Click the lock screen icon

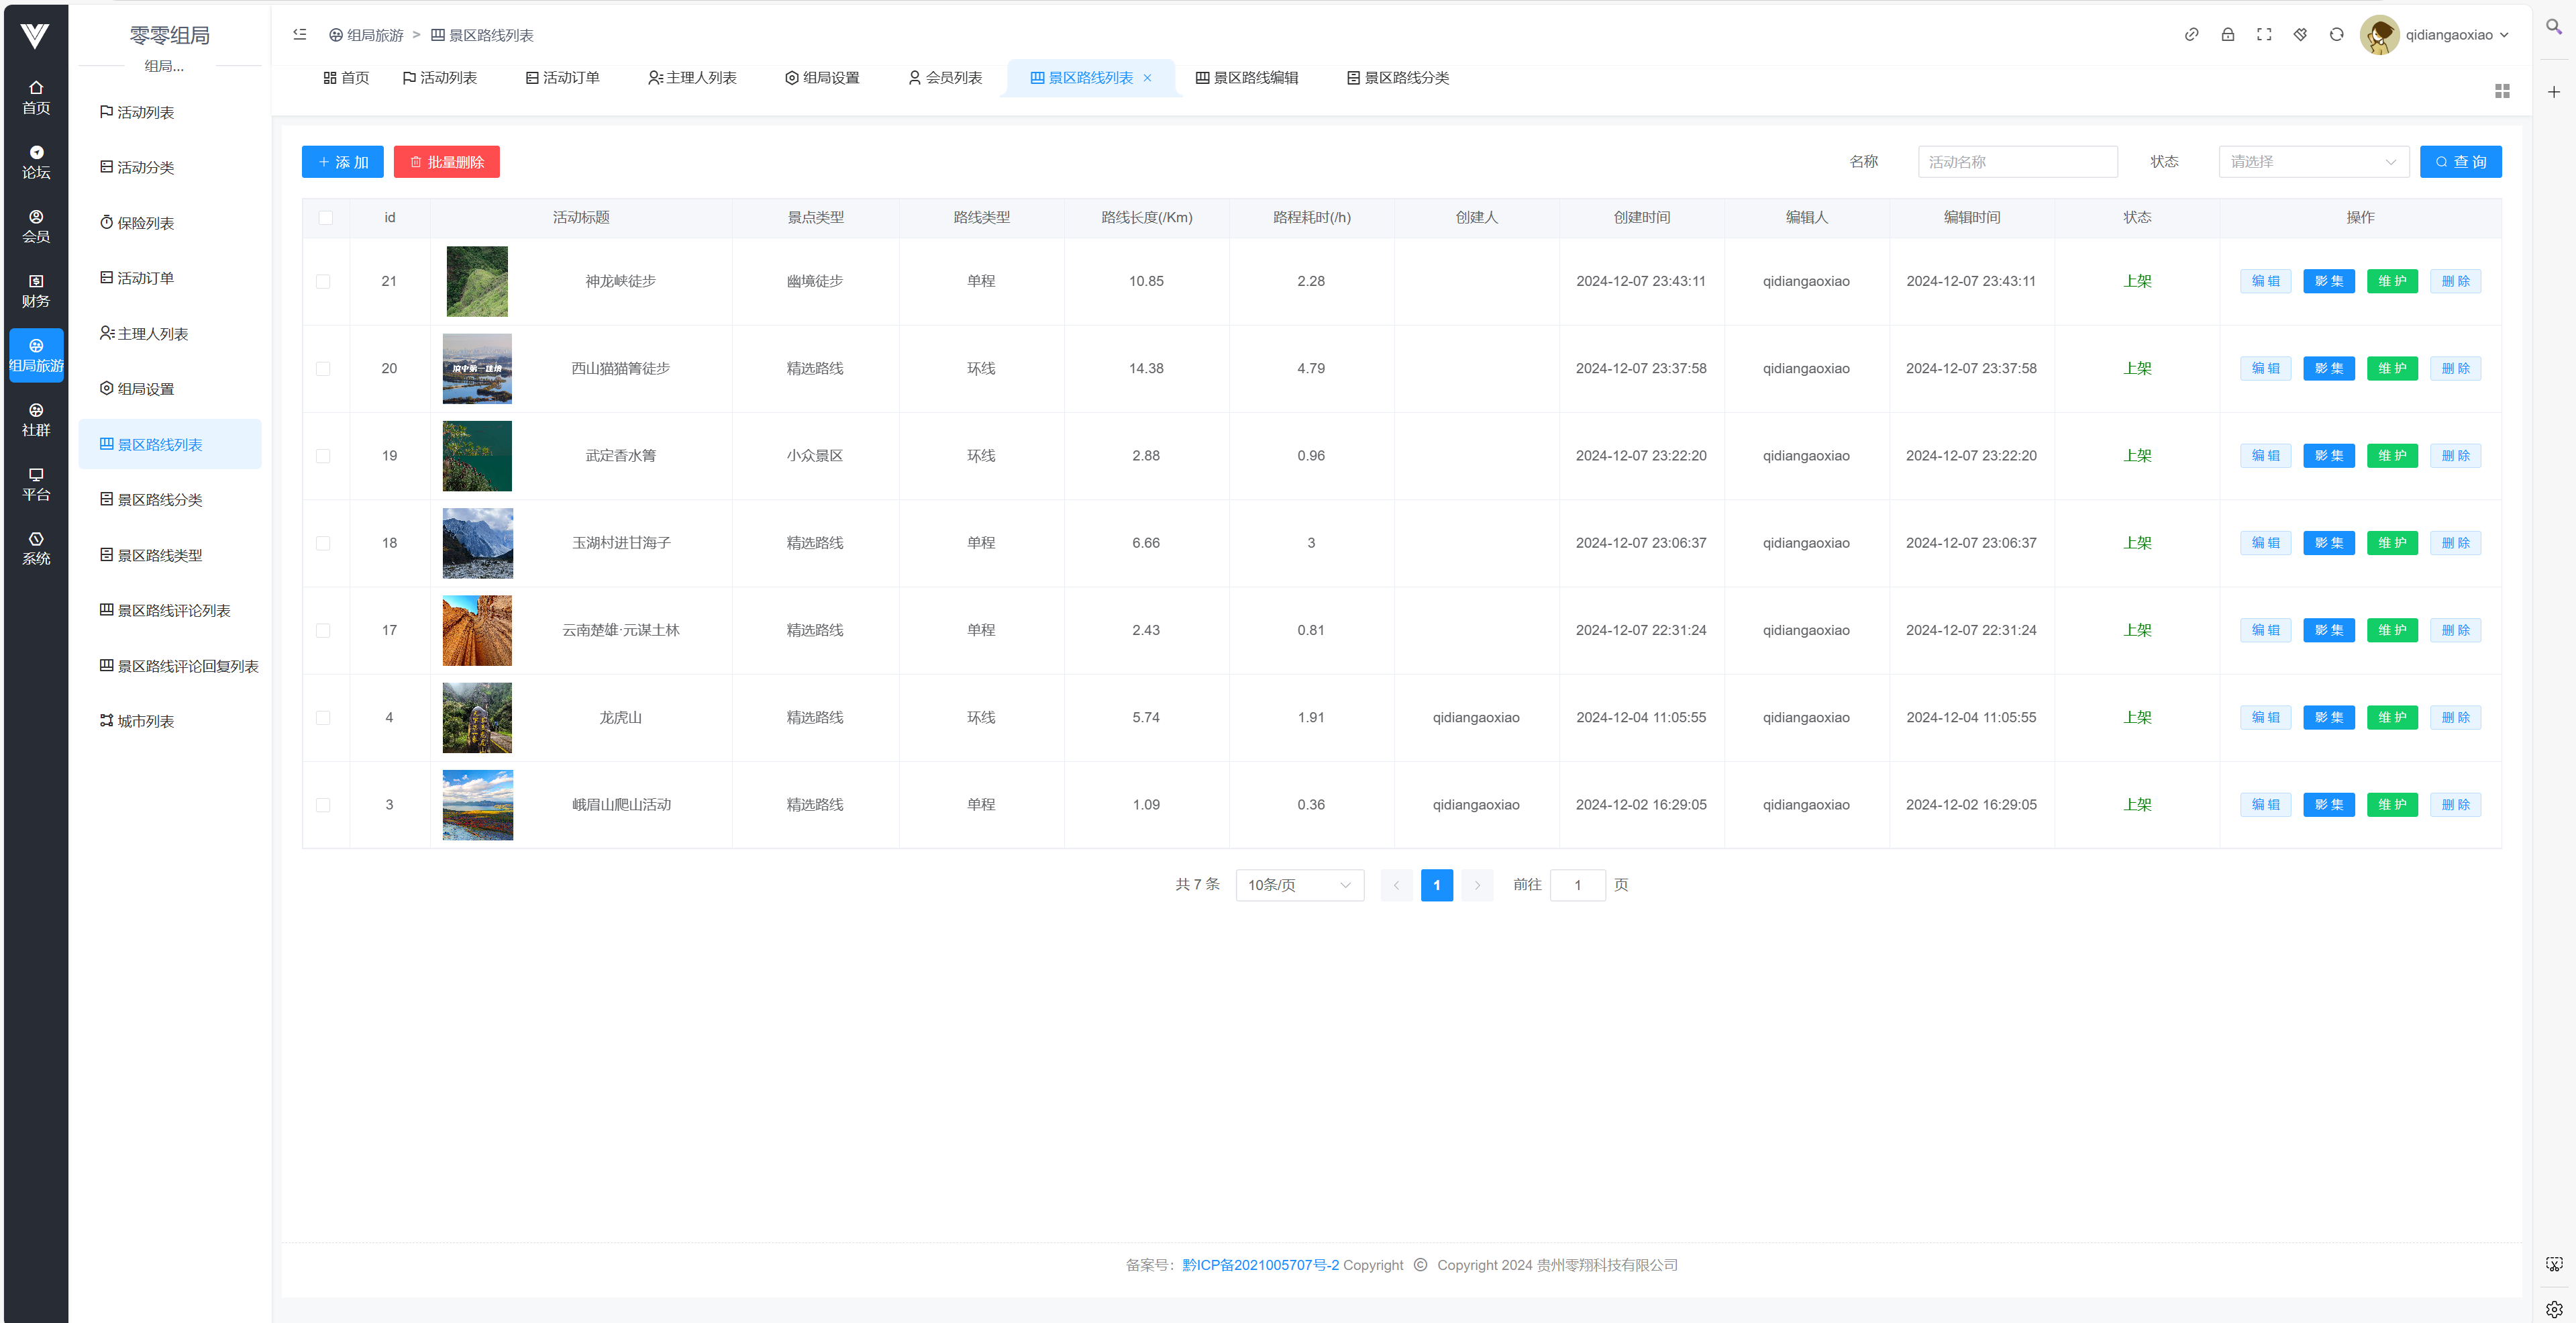2227,35
